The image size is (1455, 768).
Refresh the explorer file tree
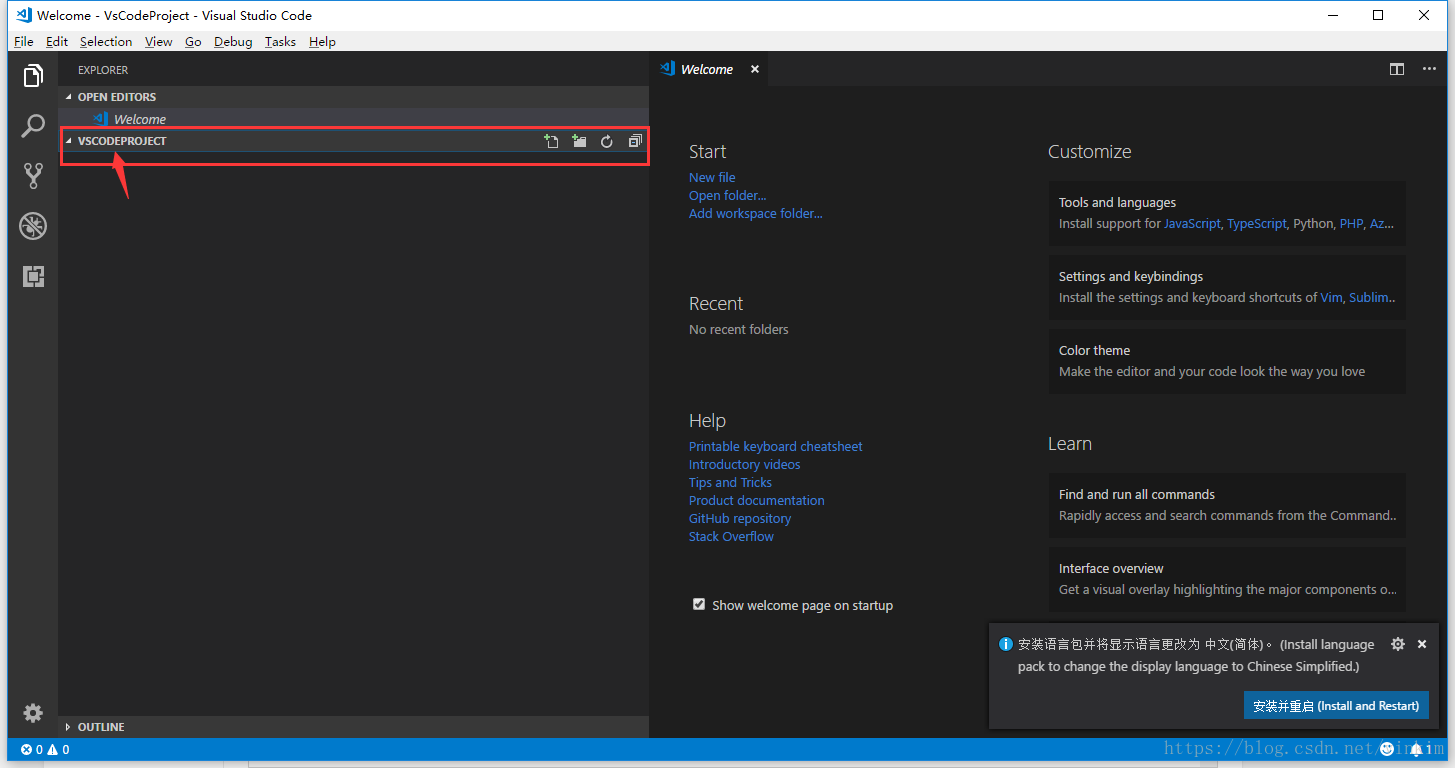point(606,142)
